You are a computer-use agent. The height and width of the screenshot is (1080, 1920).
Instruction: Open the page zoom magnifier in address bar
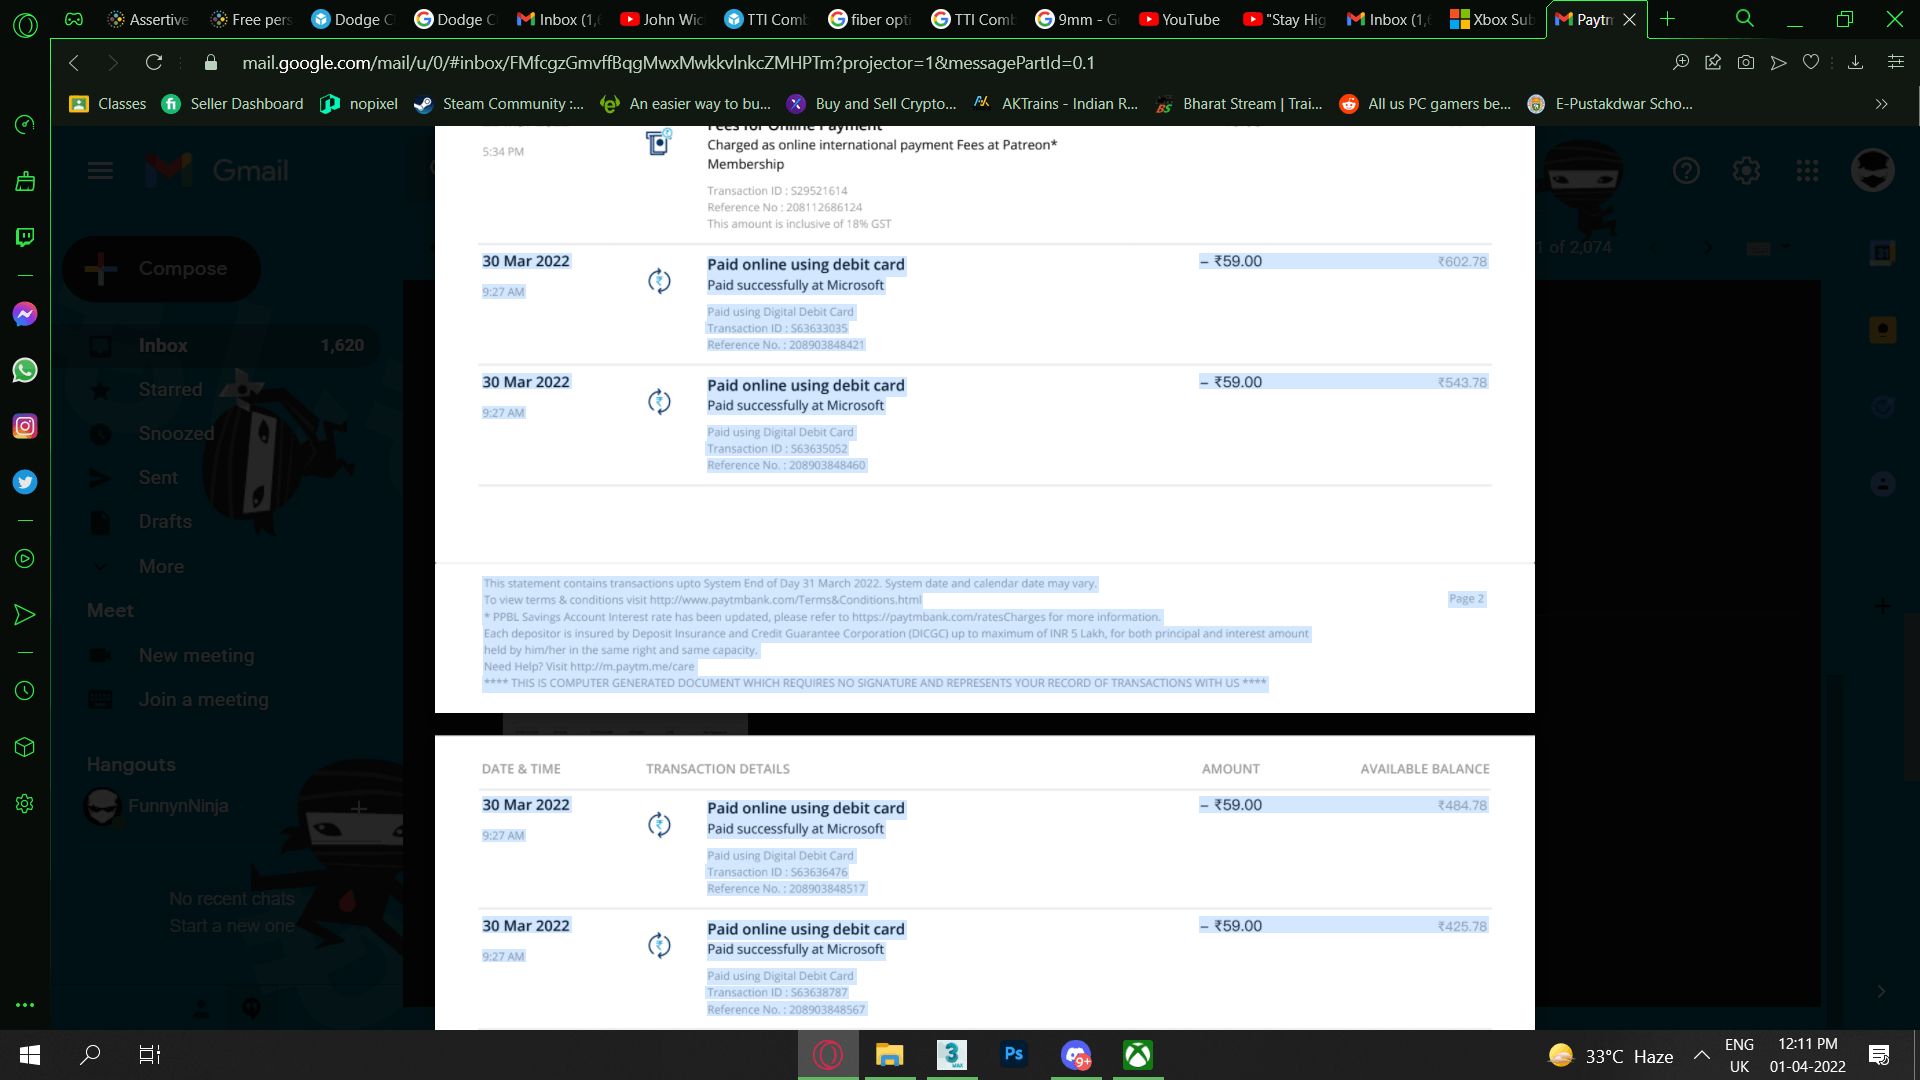[1682, 63]
